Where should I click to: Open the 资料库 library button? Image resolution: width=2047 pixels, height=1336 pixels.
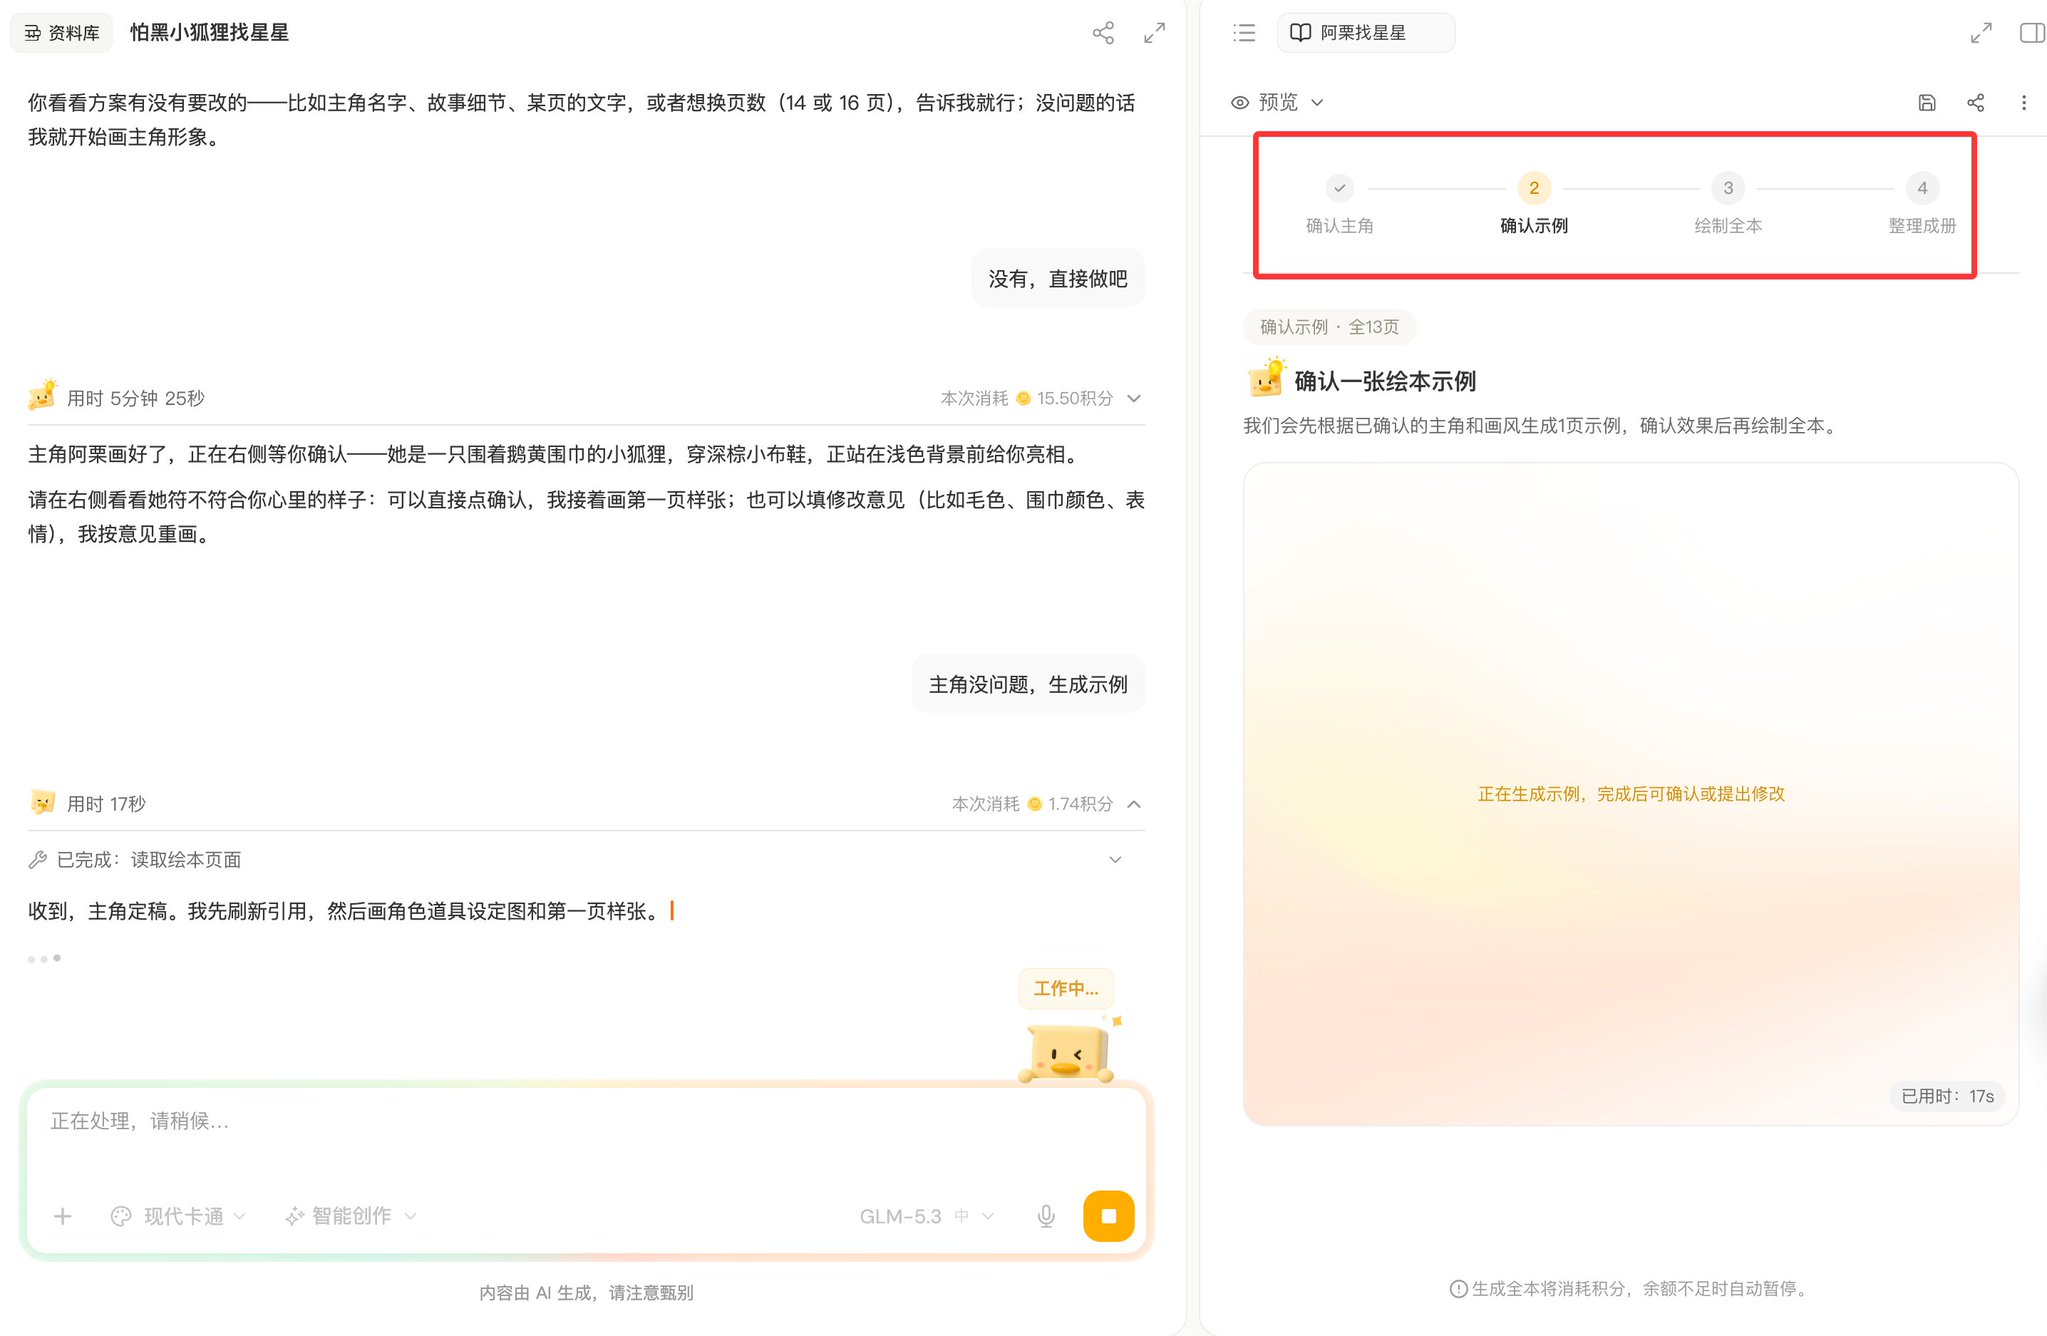pyautogui.click(x=62, y=33)
